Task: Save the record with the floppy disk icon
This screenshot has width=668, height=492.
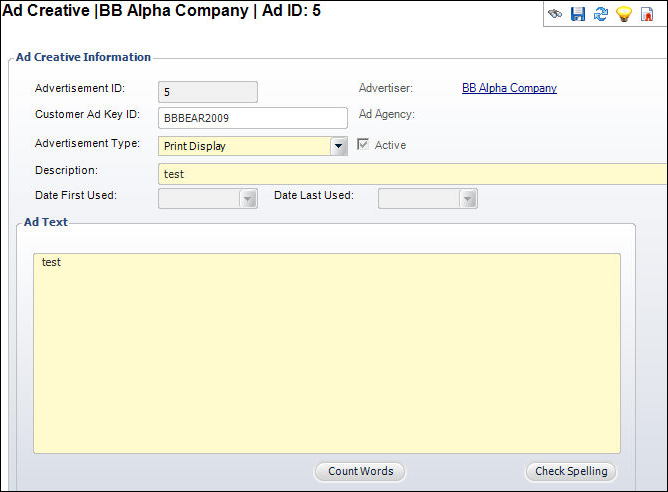Action: (x=578, y=14)
